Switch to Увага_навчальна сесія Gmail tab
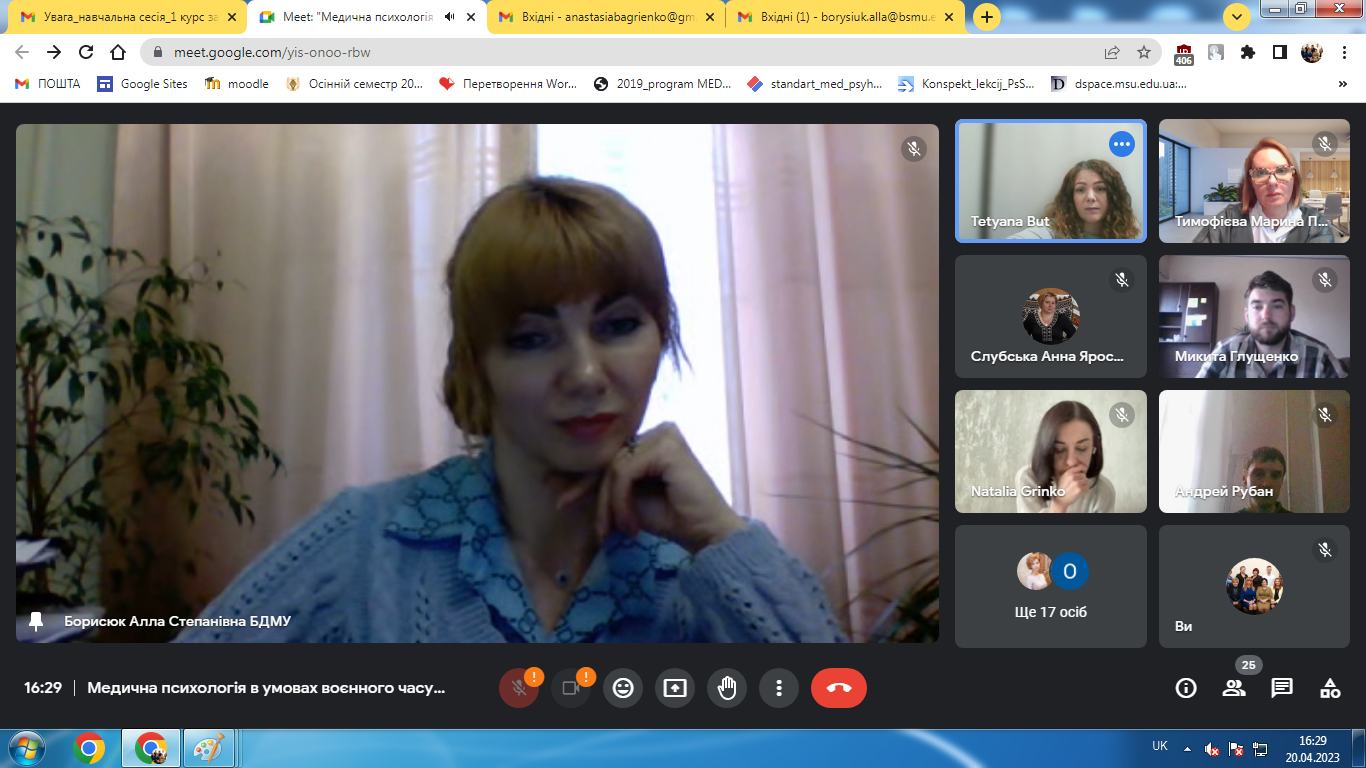The width and height of the screenshot is (1366, 768). (120, 17)
